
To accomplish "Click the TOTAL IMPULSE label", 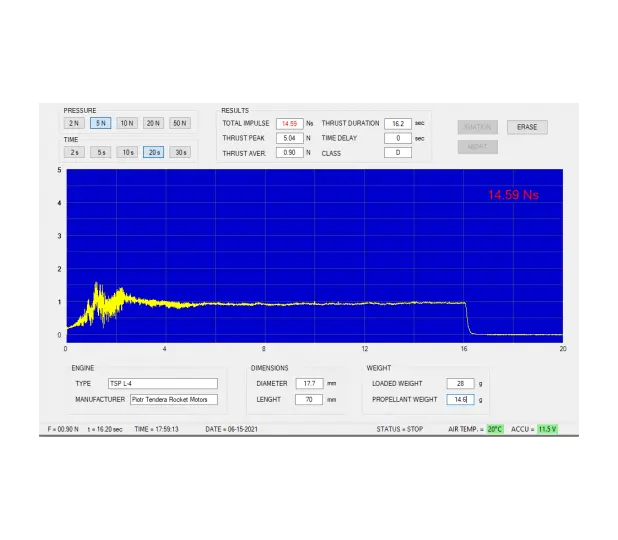I will point(246,123).
